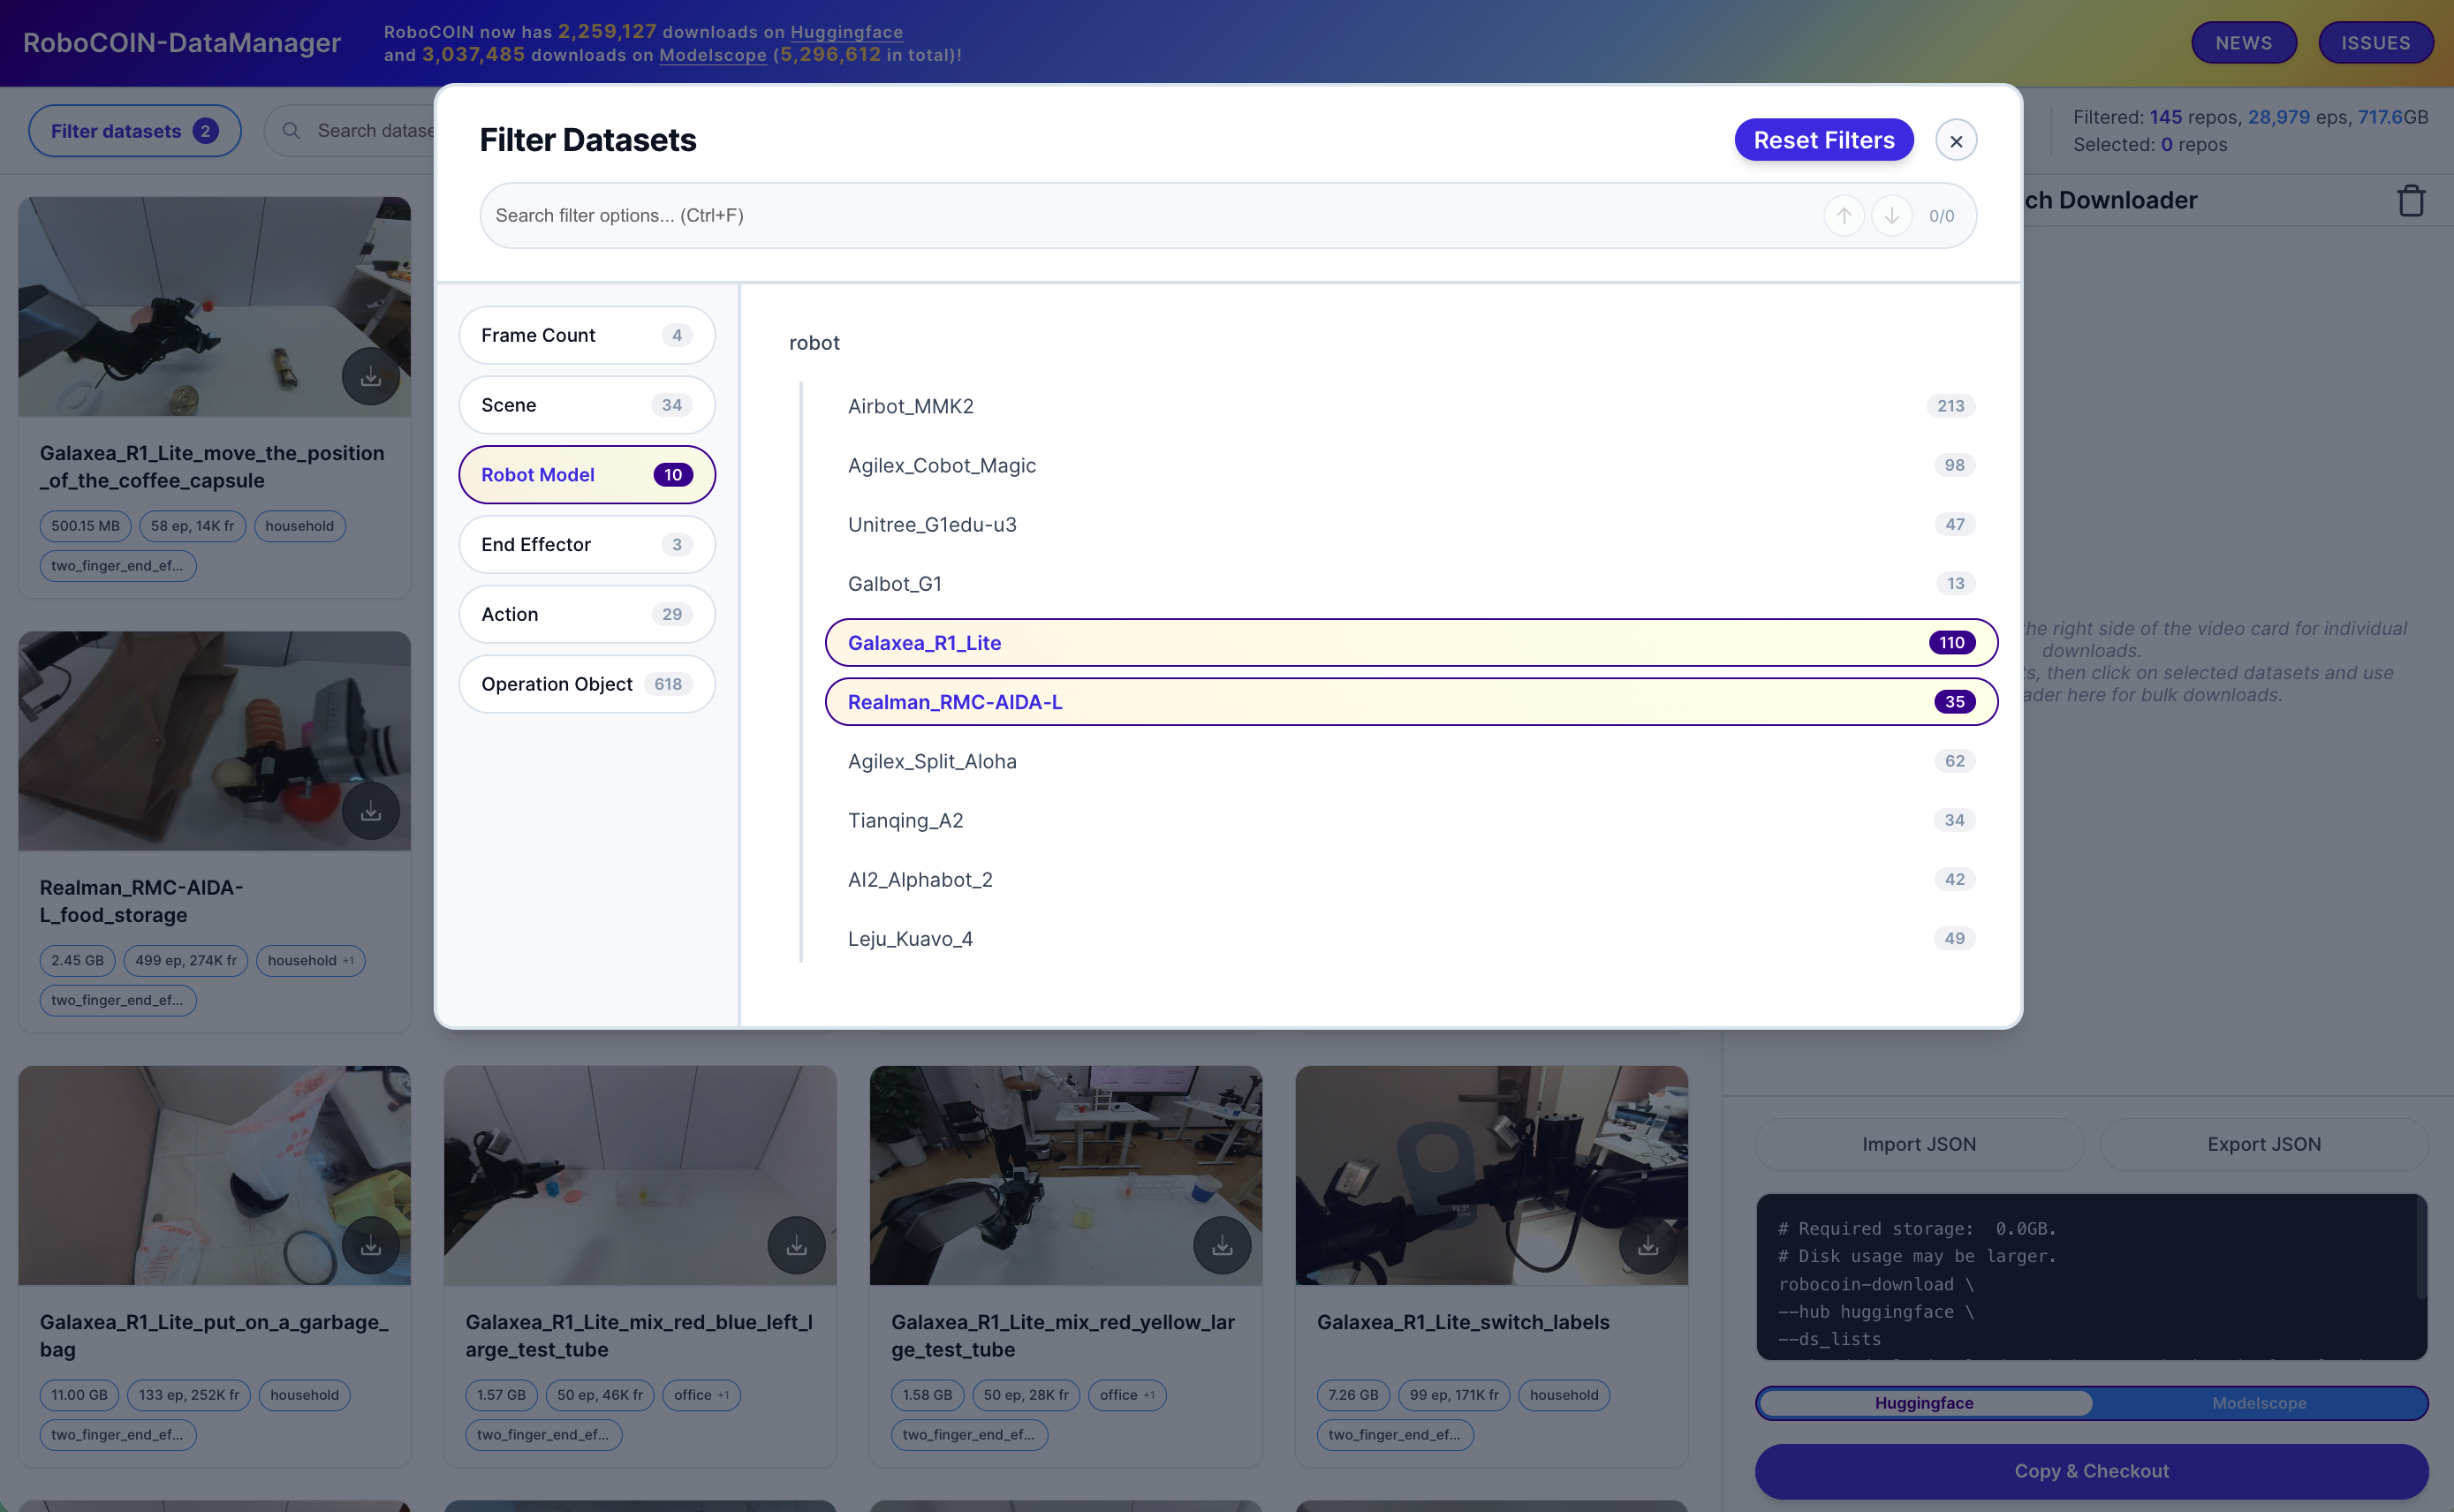Click download icon on coffee capsule video card

(x=371, y=376)
